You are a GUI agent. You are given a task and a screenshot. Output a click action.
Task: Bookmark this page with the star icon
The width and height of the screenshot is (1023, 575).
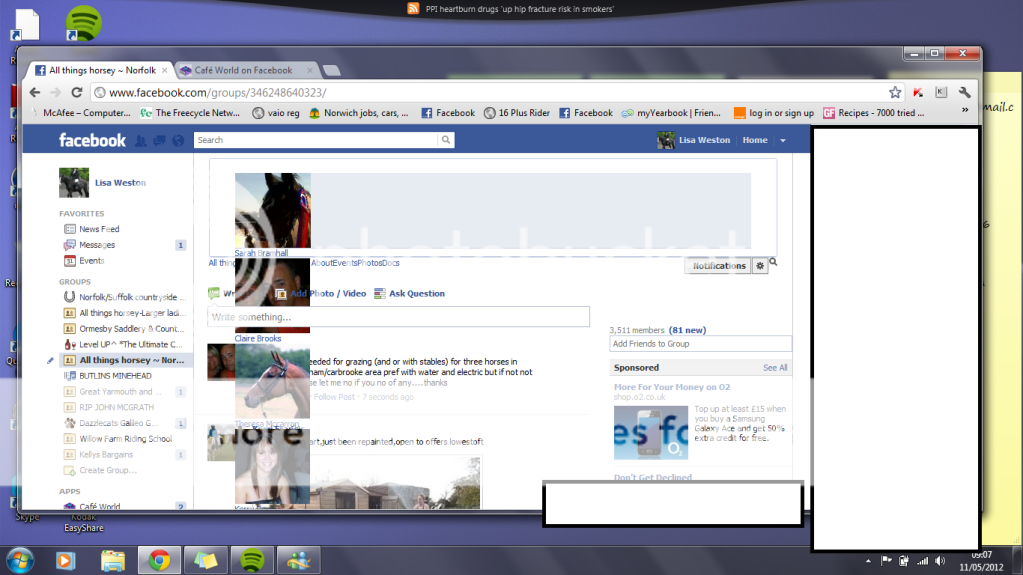(x=895, y=93)
